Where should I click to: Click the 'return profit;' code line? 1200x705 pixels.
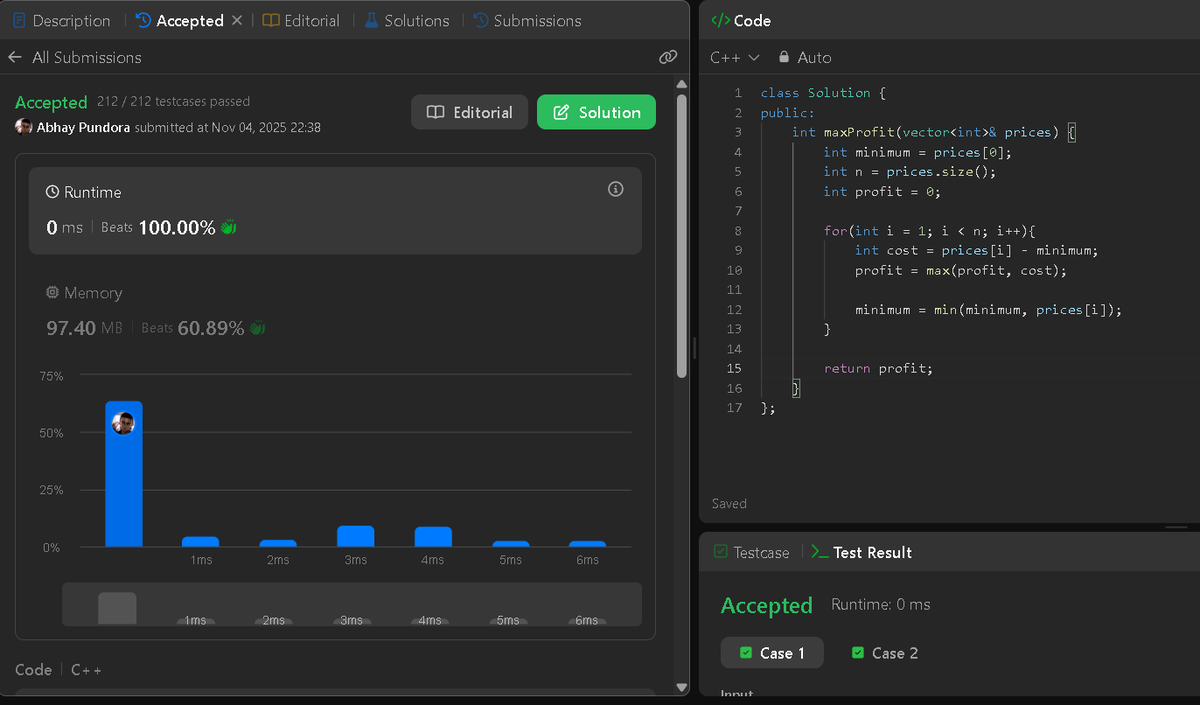pyautogui.click(x=878, y=368)
